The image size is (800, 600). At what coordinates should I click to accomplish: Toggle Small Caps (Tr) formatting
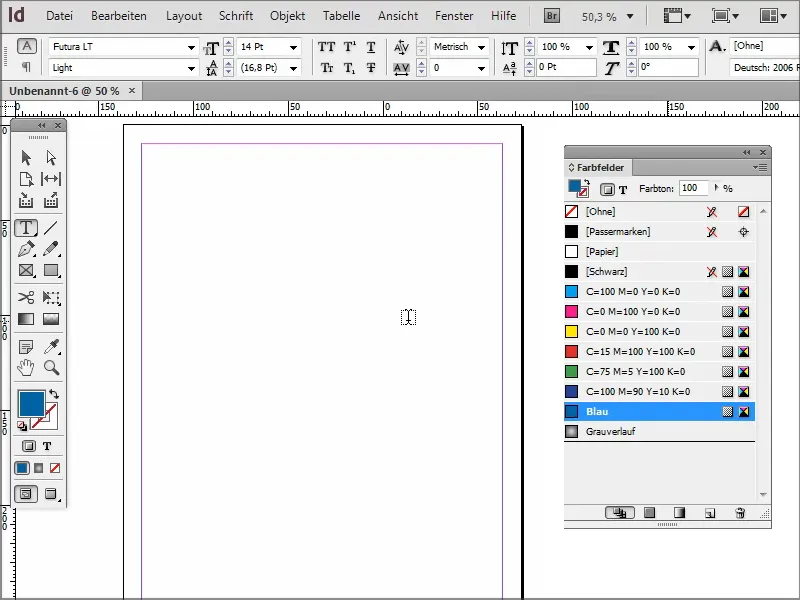click(327, 67)
